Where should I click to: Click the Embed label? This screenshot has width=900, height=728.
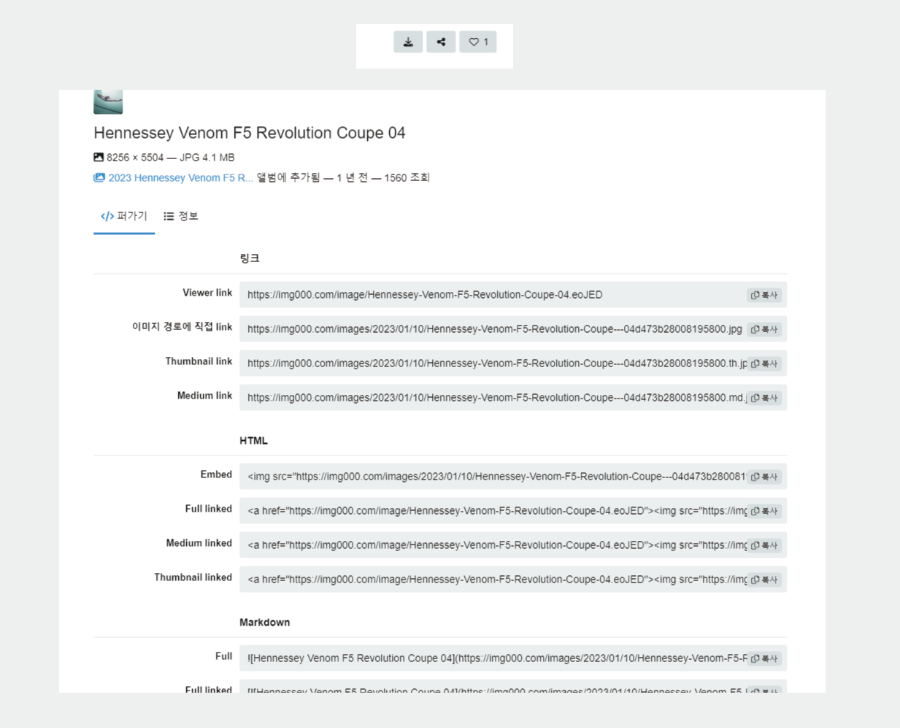[x=216, y=474]
